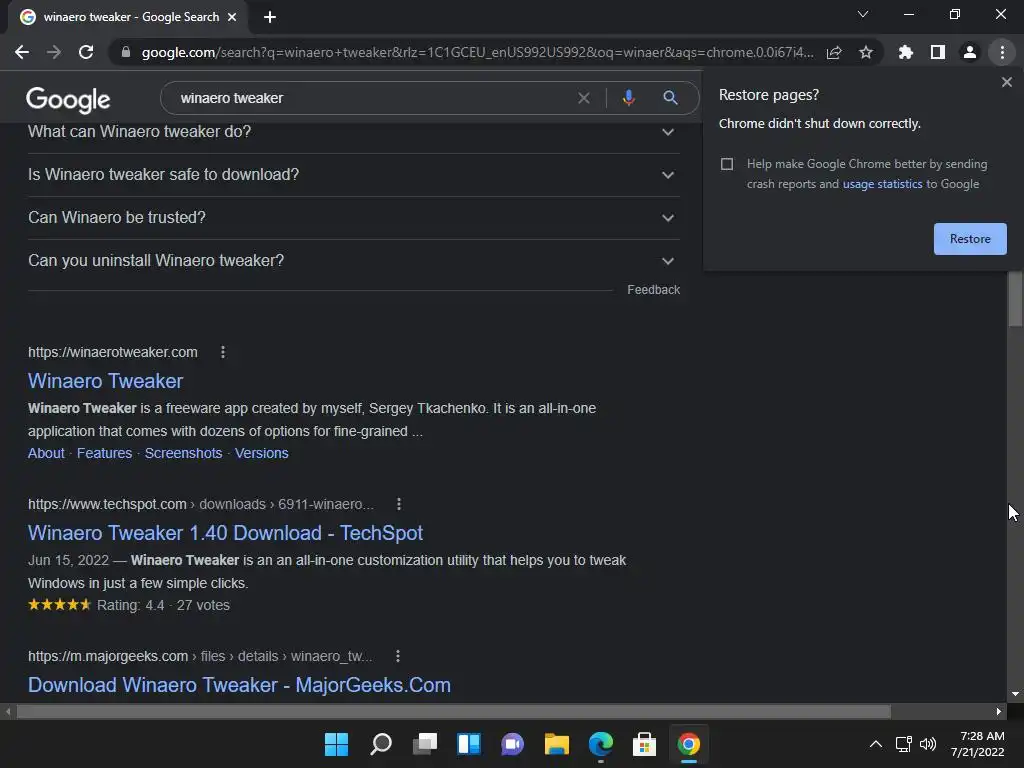This screenshot has width=1024, height=768.
Task: Open the tab search dropdown arrow
Action: 863,14
